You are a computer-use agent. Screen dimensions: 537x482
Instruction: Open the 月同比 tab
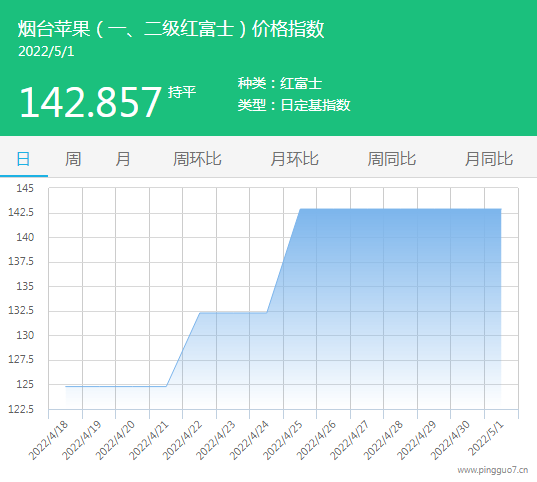point(489,159)
